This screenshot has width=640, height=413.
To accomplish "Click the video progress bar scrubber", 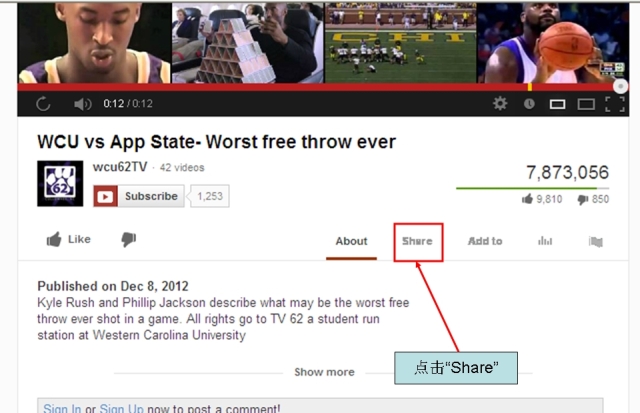I will click(620, 87).
